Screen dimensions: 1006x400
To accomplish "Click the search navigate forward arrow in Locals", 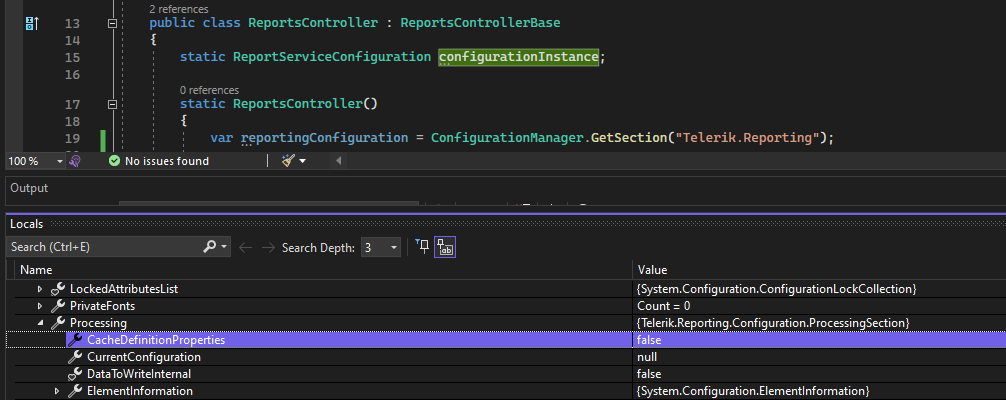I will [x=268, y=247].
